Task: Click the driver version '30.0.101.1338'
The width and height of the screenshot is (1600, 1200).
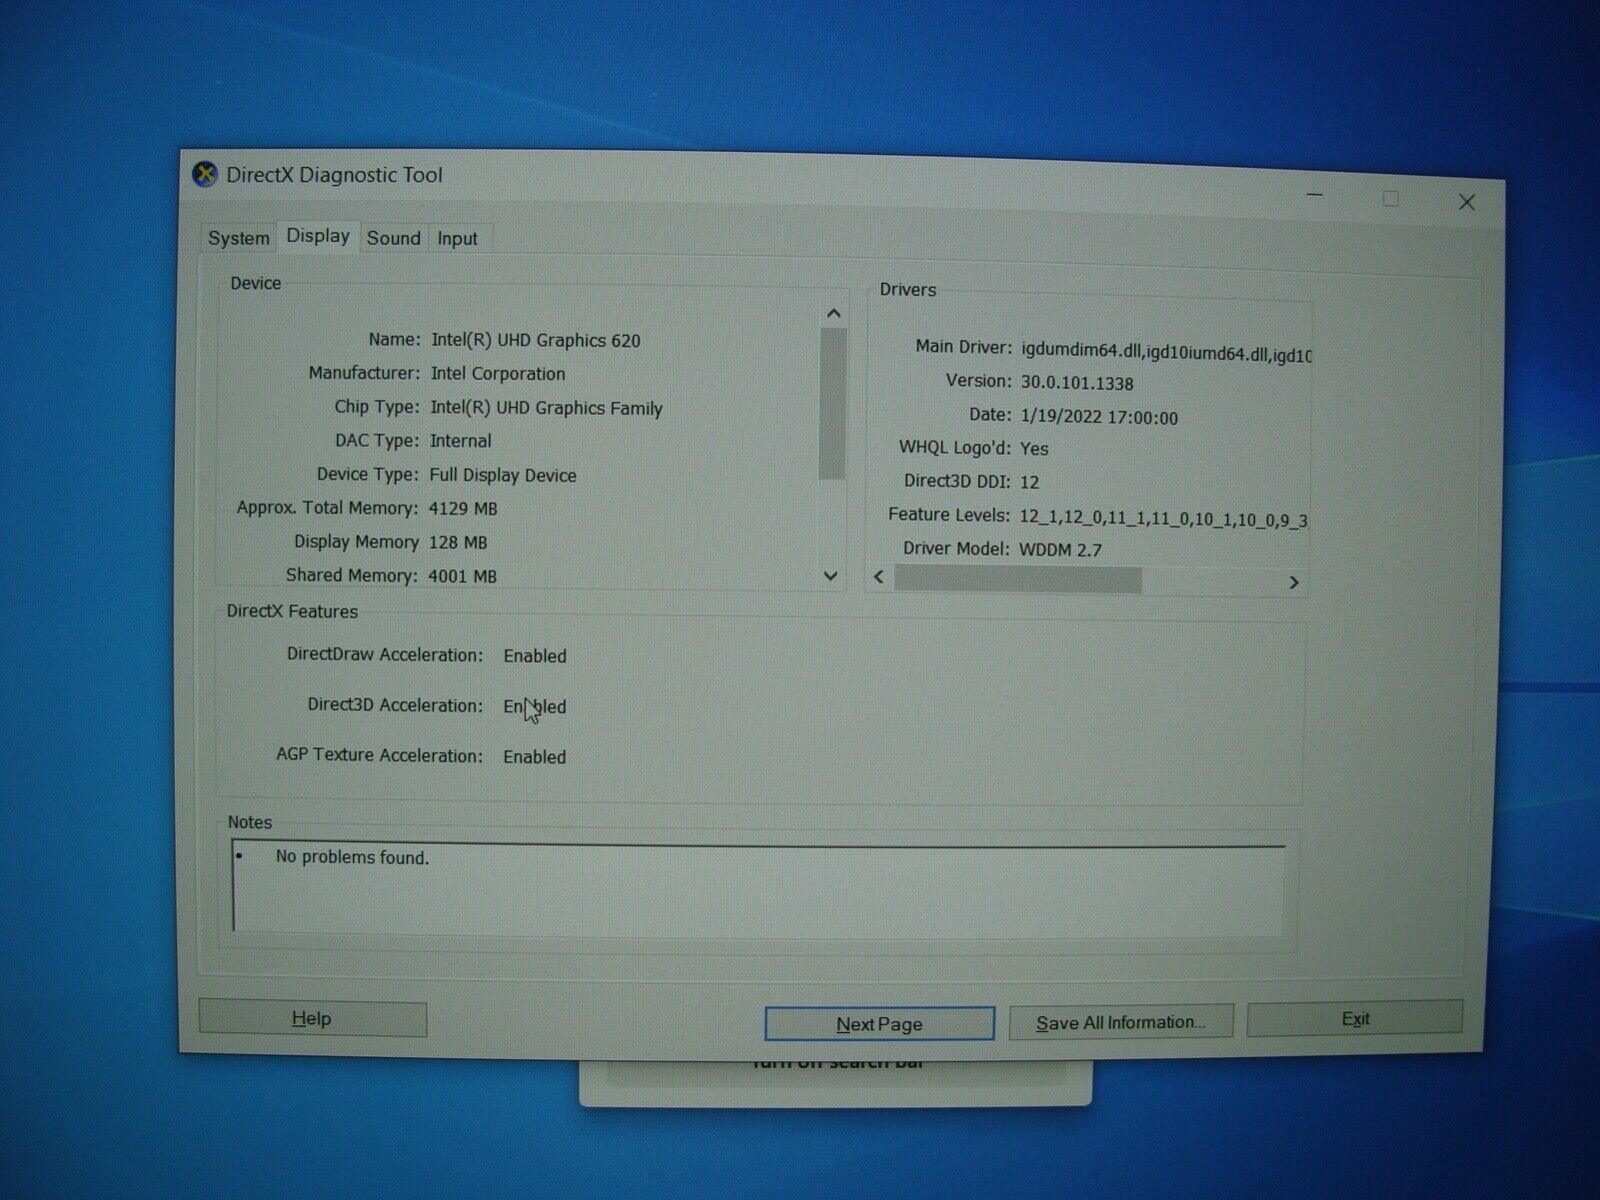Action: tap(1077, 383)
